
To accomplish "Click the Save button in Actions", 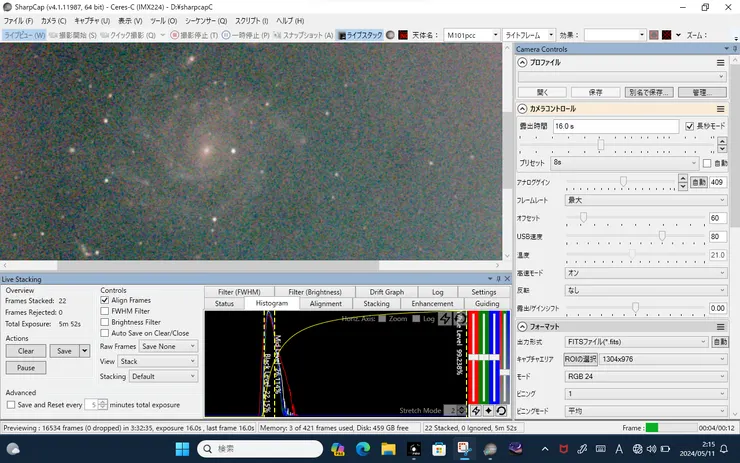I will tap(65, 351).
